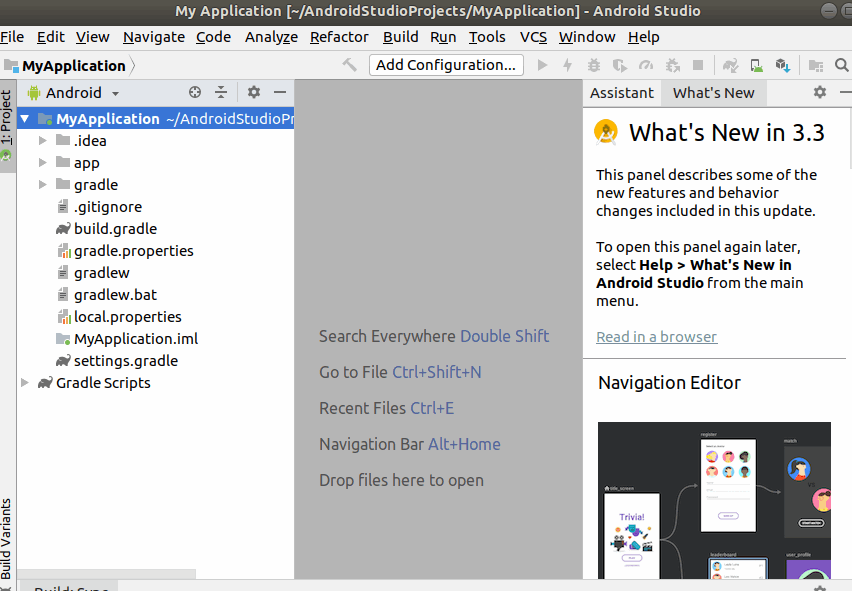
Task: Click the build.gradle elephant icon
Action: (64, 229)
